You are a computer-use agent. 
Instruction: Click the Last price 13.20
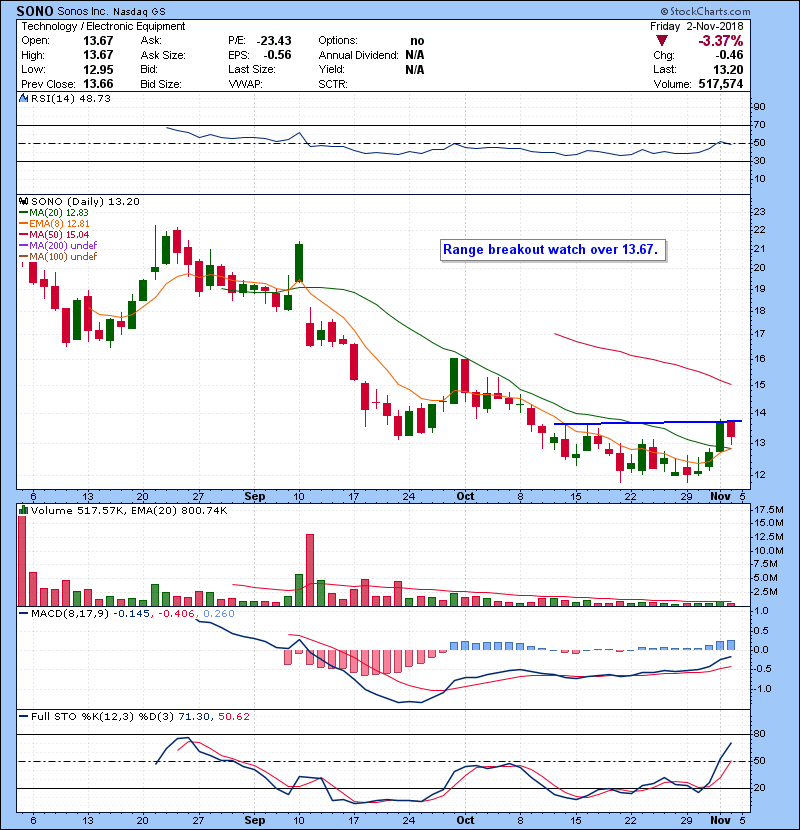[x=728, y=69]
